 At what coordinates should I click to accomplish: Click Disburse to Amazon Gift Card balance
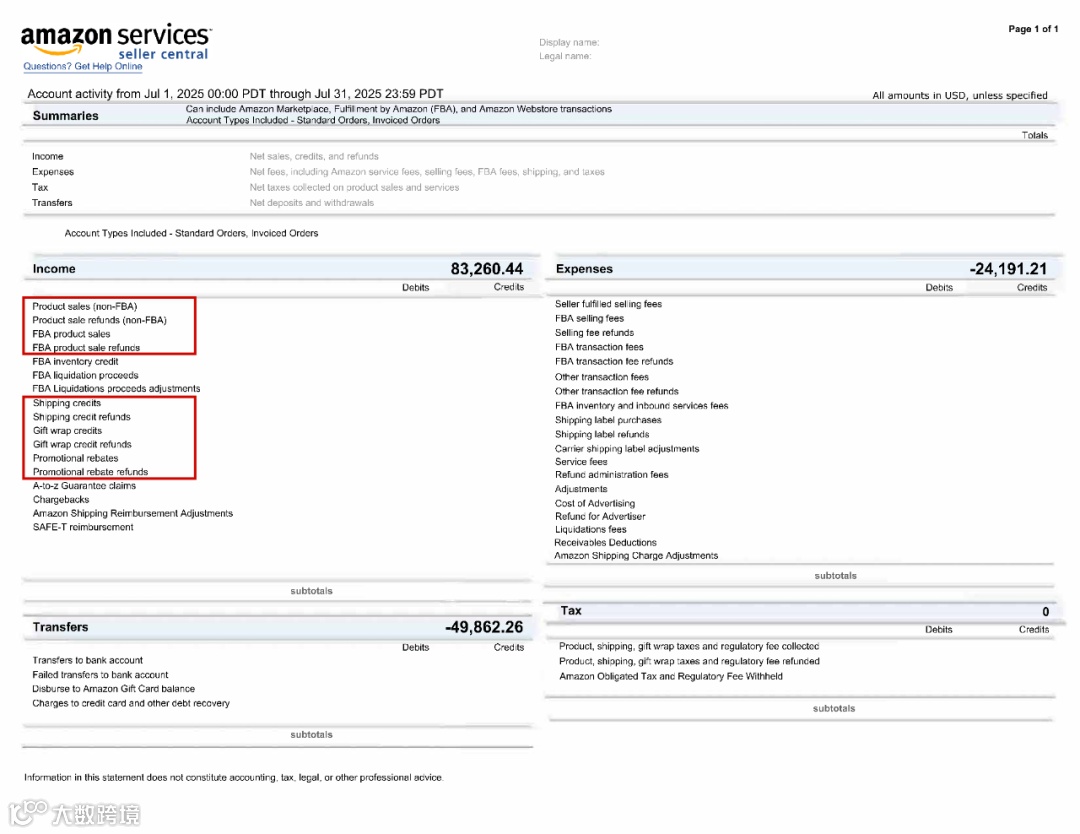tap(114, 689)
